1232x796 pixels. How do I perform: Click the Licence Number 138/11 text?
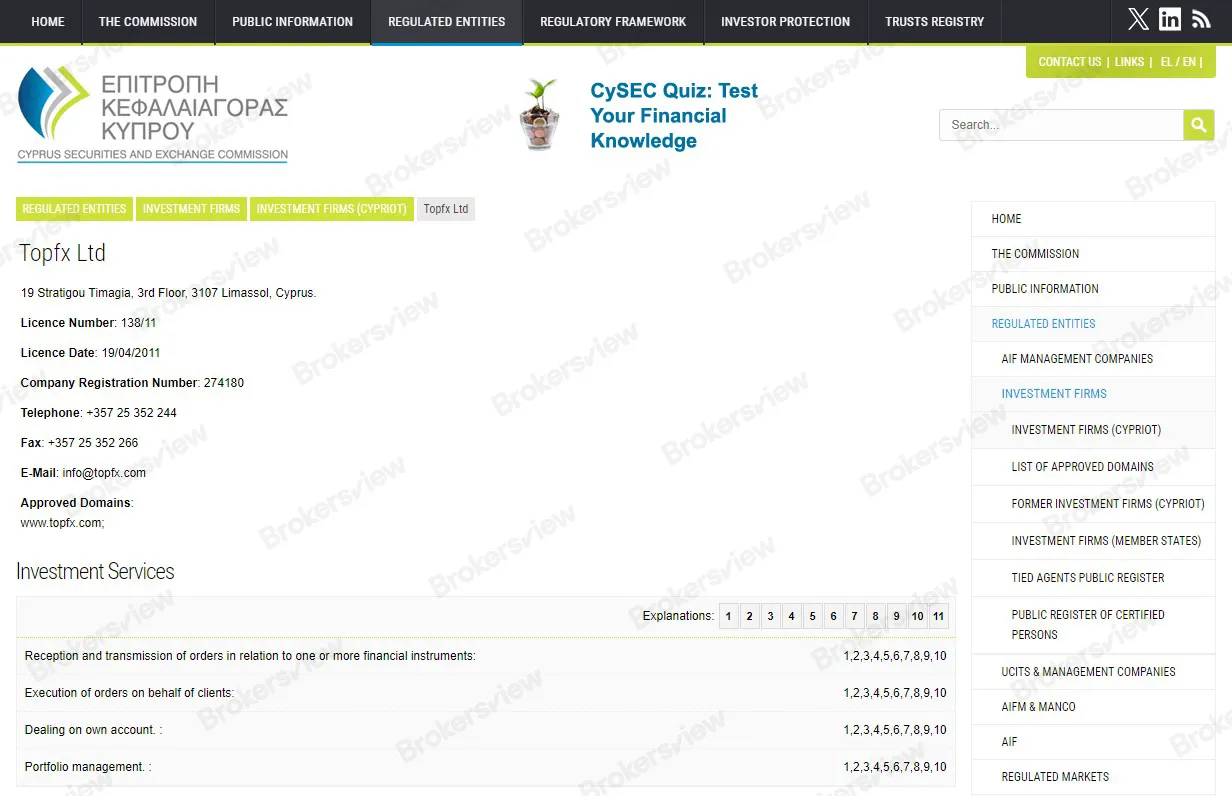88,323
